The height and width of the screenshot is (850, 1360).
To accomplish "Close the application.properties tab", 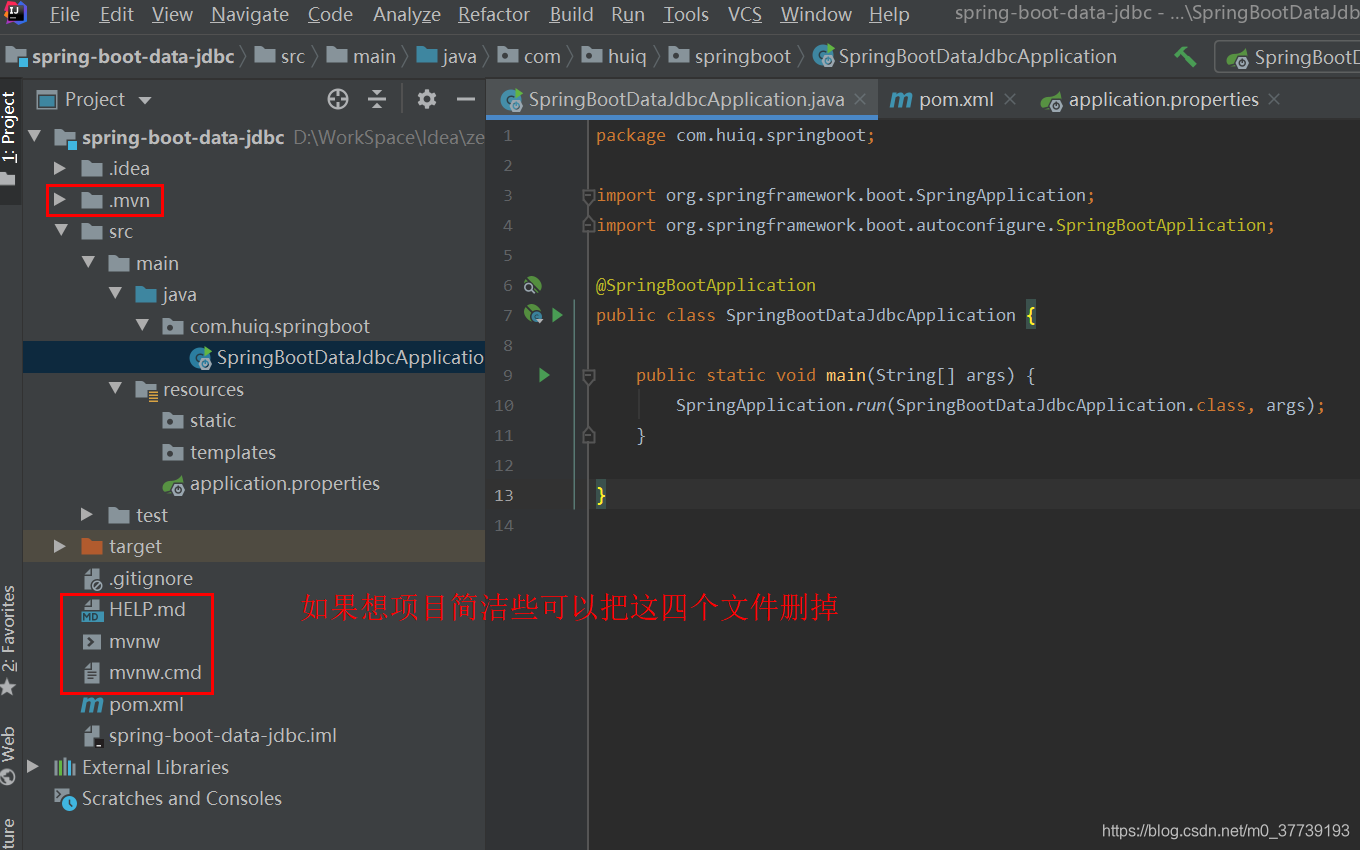I will pyautogui.click(x=1274, y=99).
